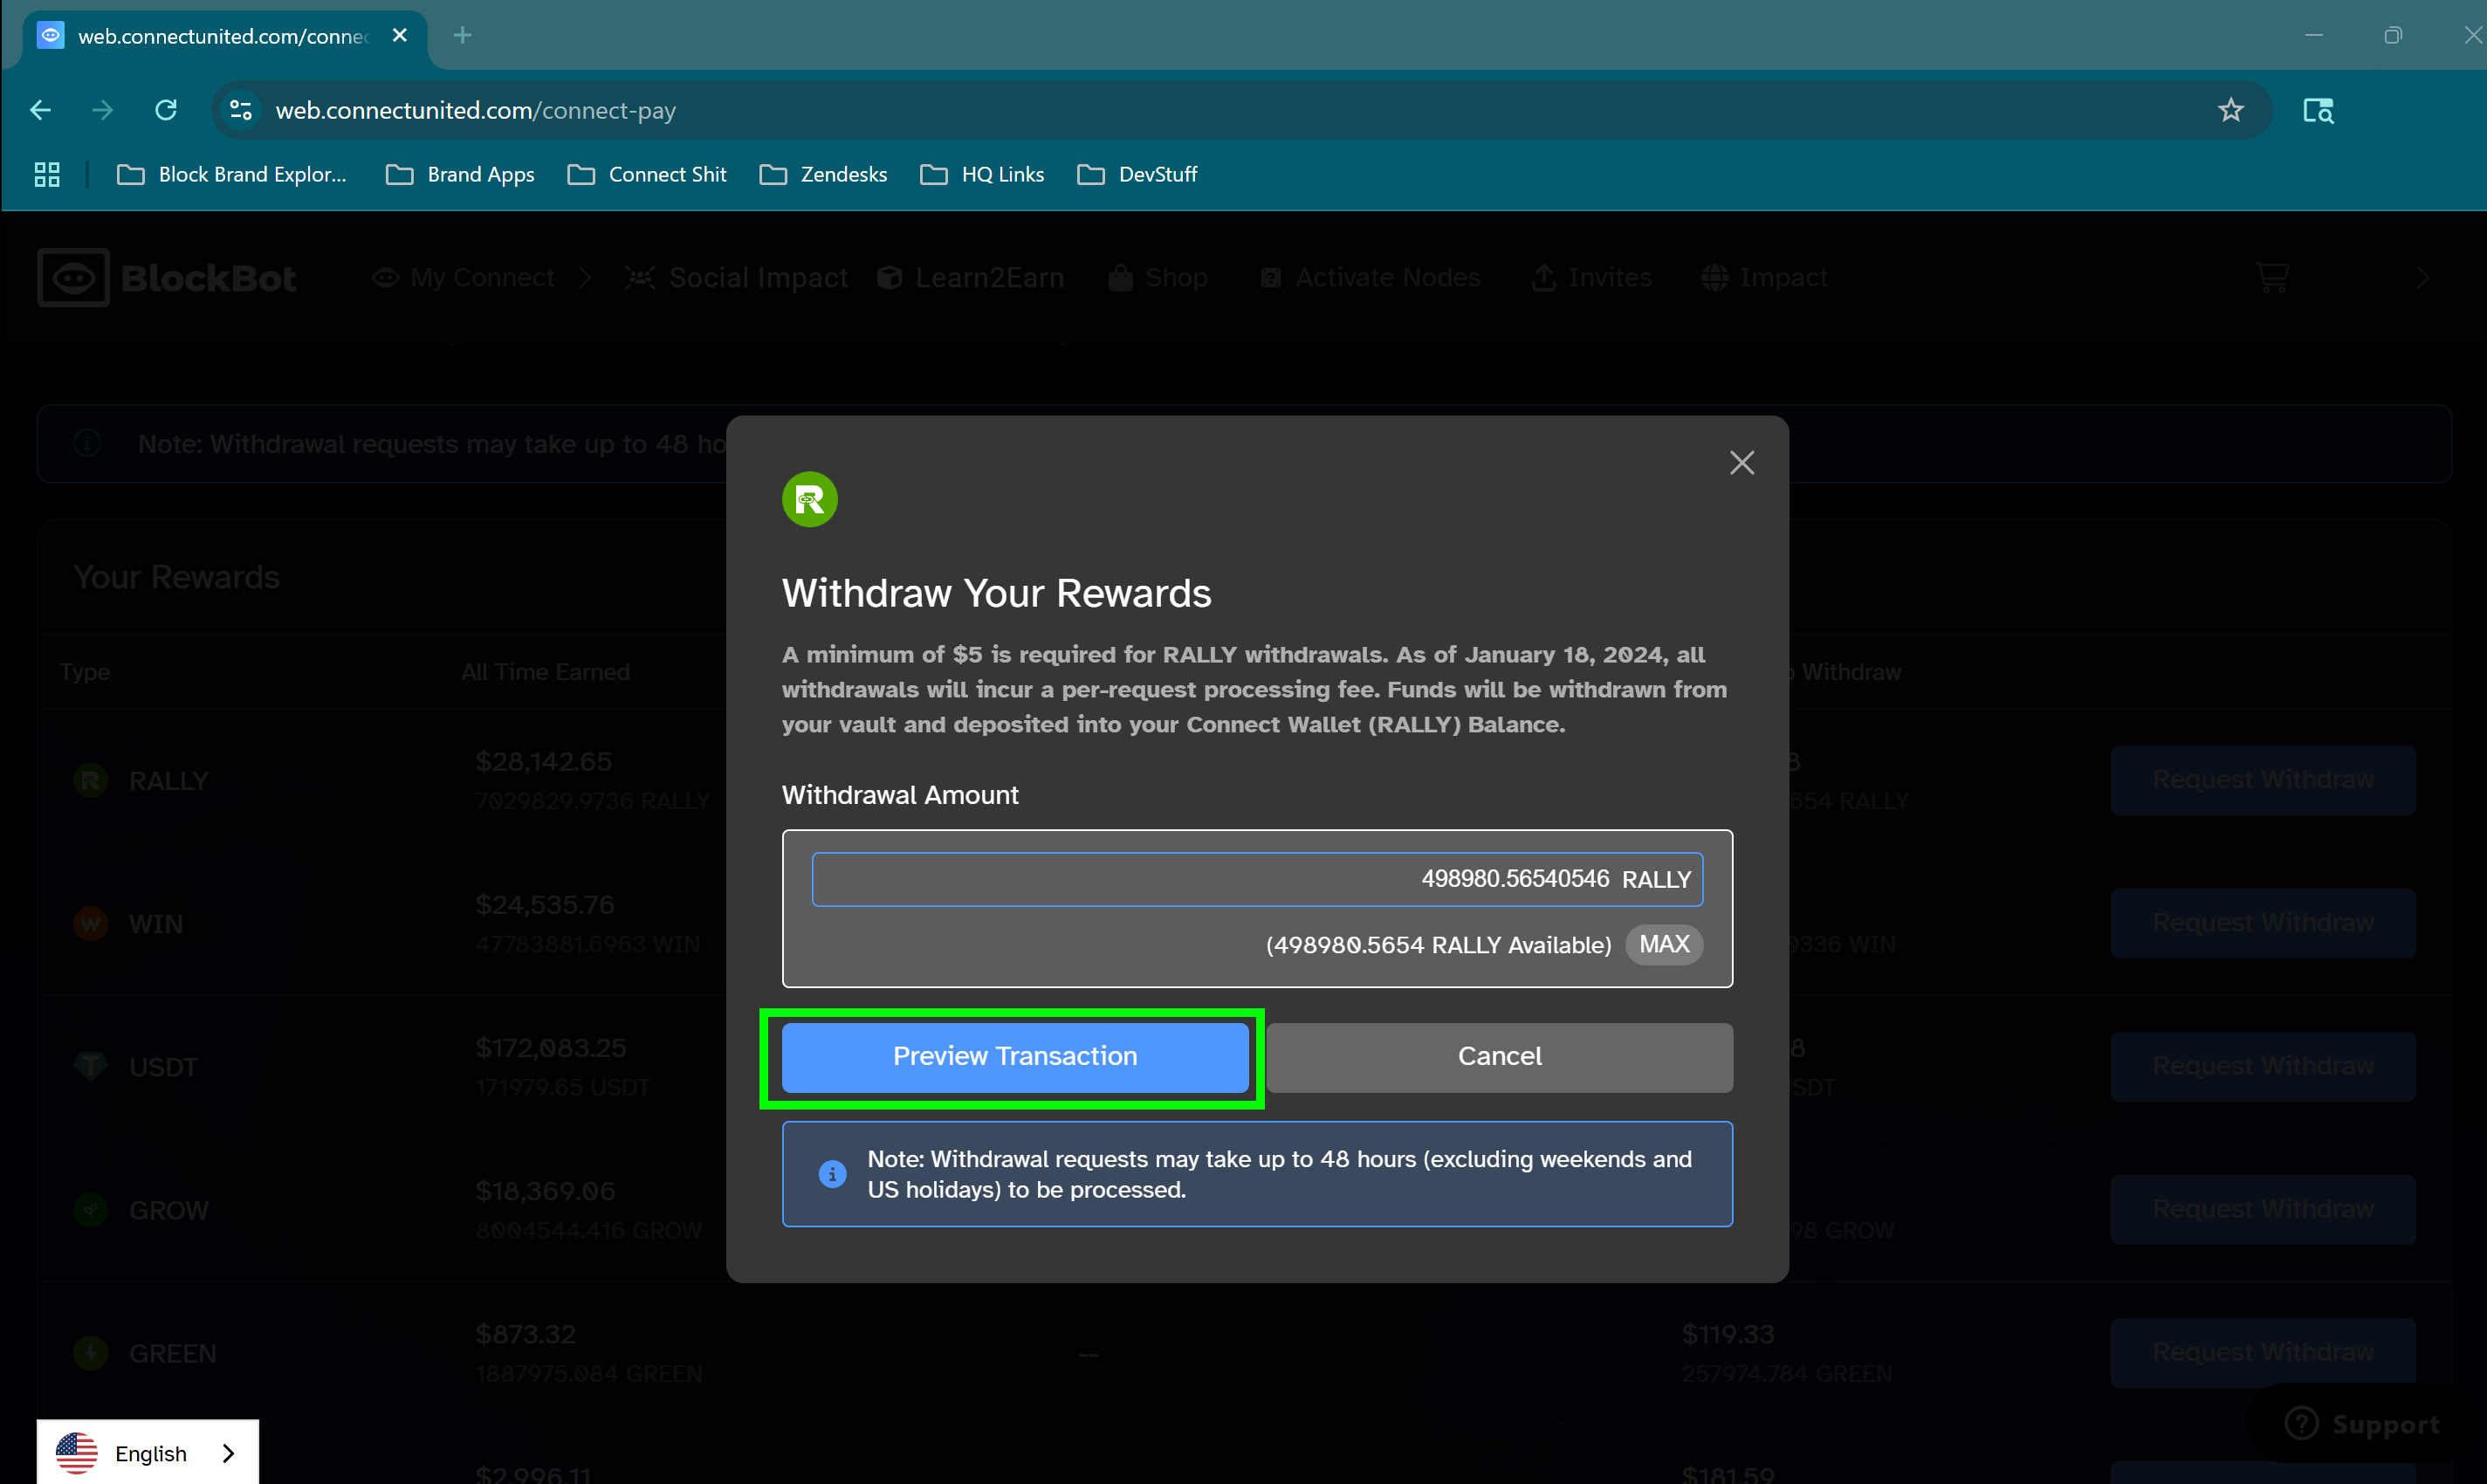Image resolution: width=2487 pixels, height=1484 pixels.
Task: Close the Withdraw Your Rewards dialog
Action: [x=1742, y=463]
